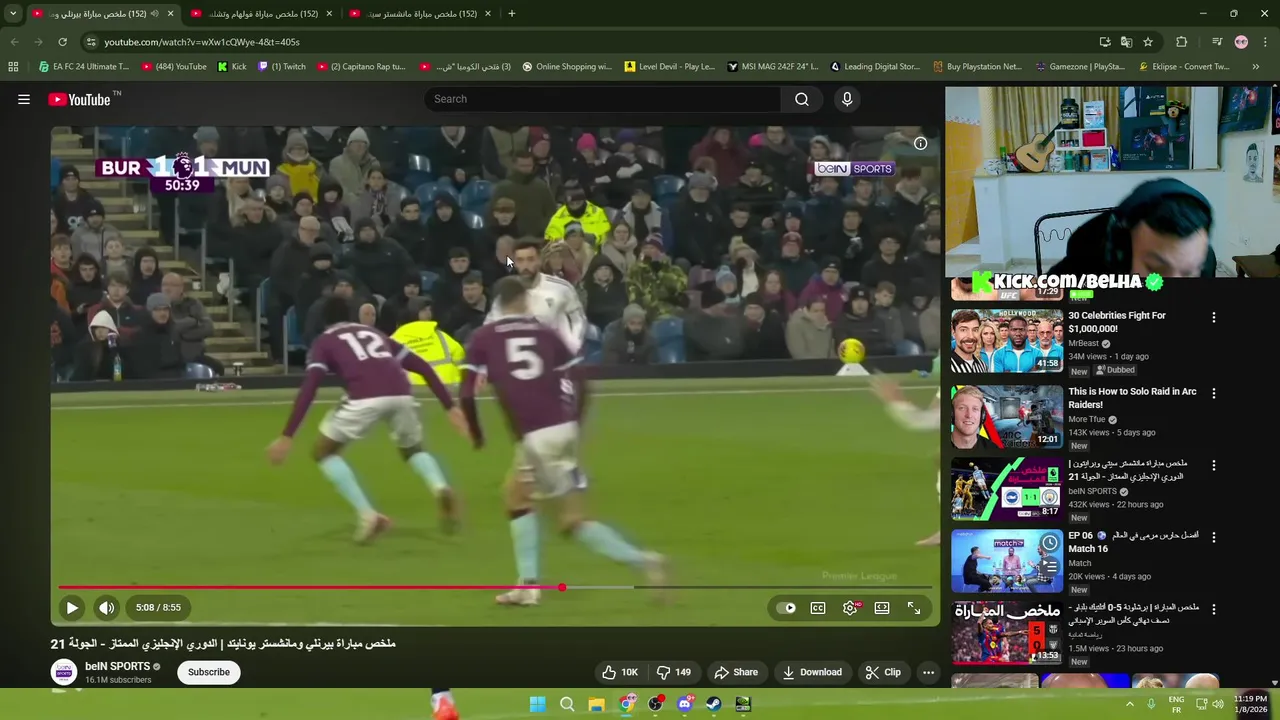The height and width of the screenshot is (720, 1280).
Task: Open the Match 16 EP 06 thumbnail
Action: click(x=1007, y=561)
